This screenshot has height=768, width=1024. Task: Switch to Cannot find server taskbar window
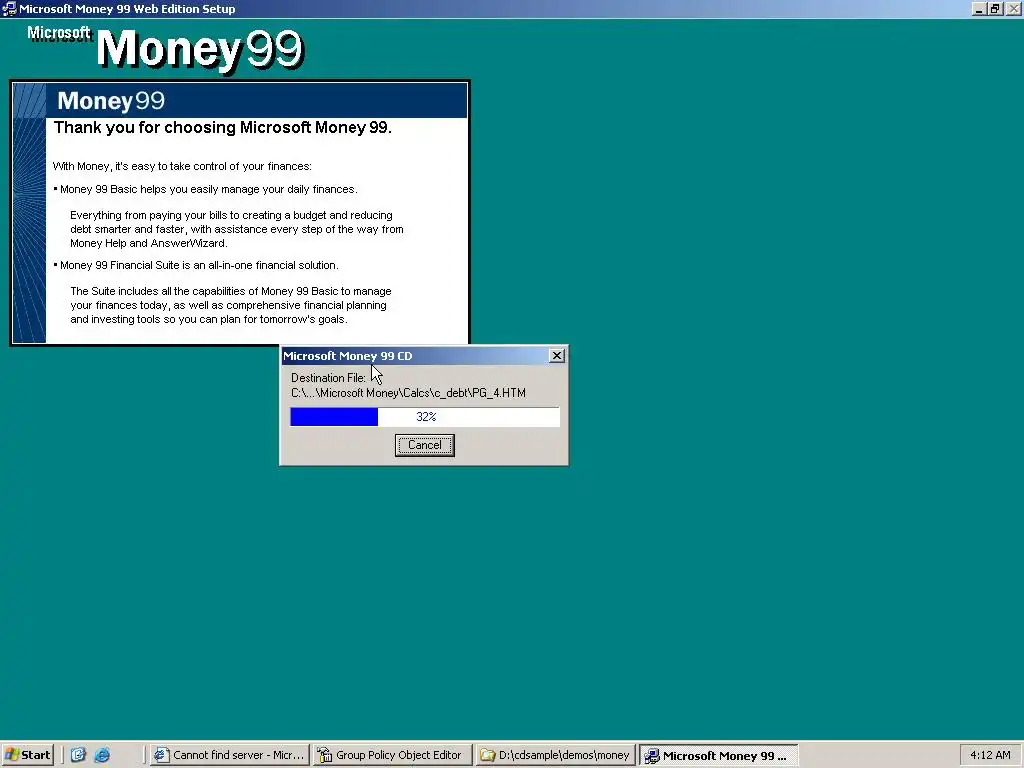pyautogui.click(x=230, y=756)
